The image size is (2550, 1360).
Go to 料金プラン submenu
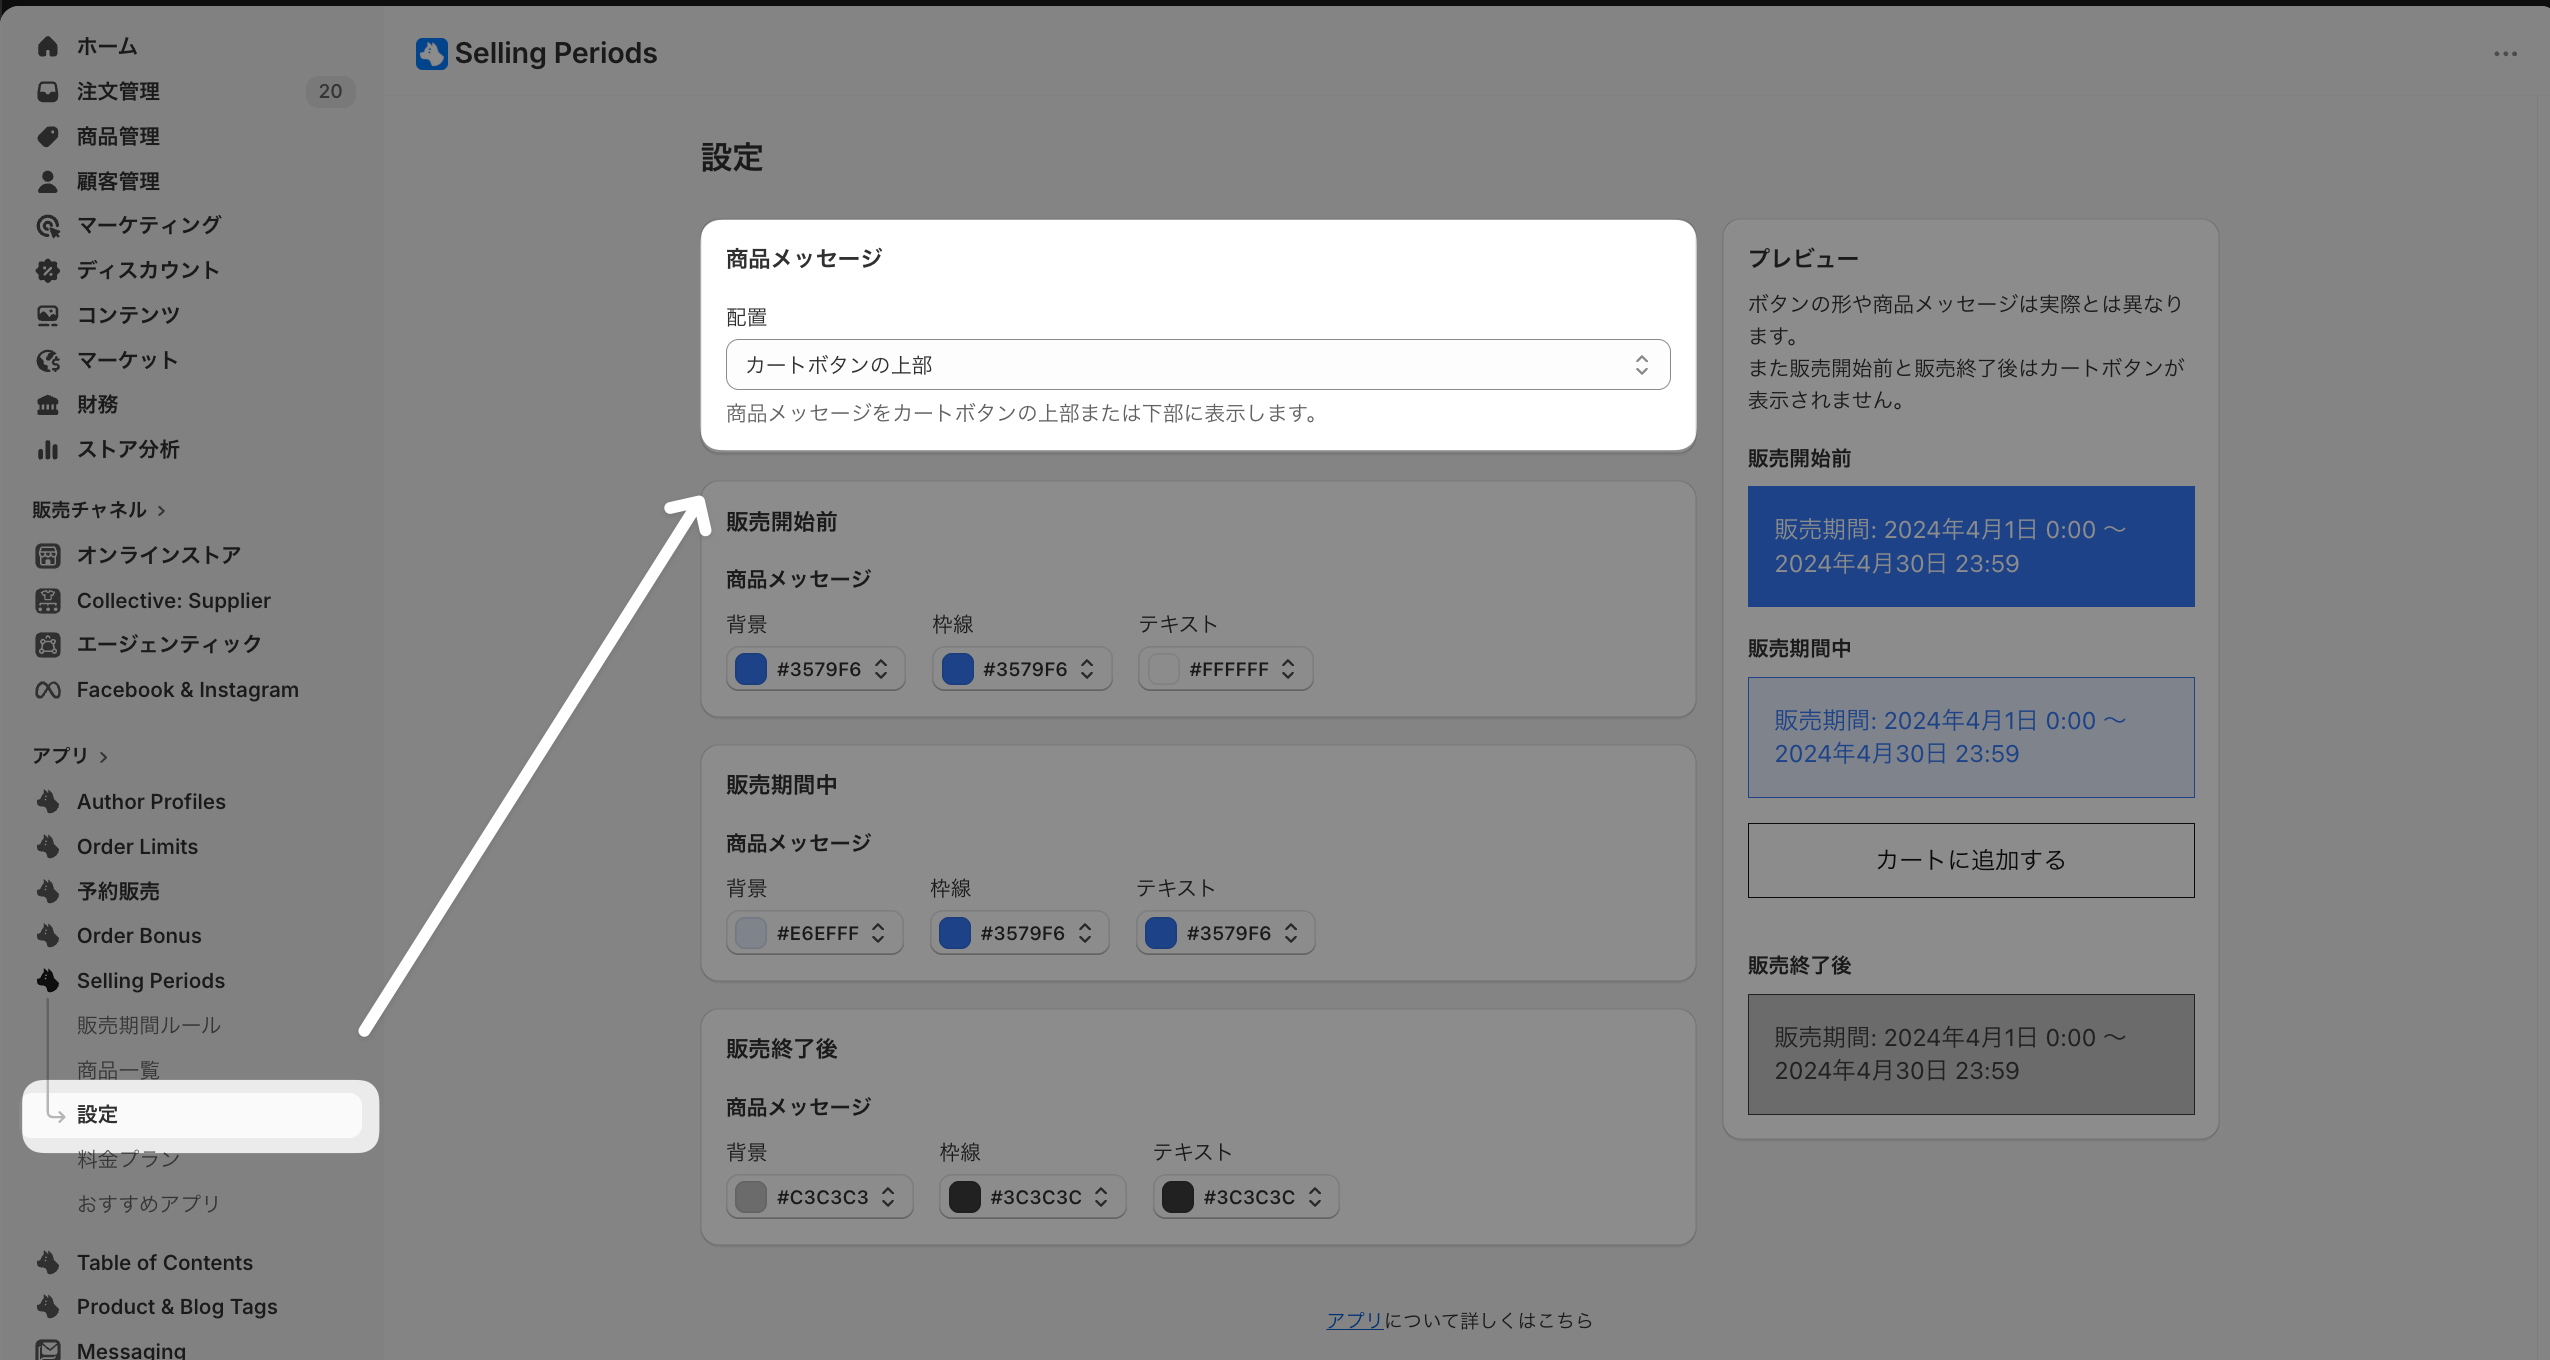click(x=128, y=1159)
